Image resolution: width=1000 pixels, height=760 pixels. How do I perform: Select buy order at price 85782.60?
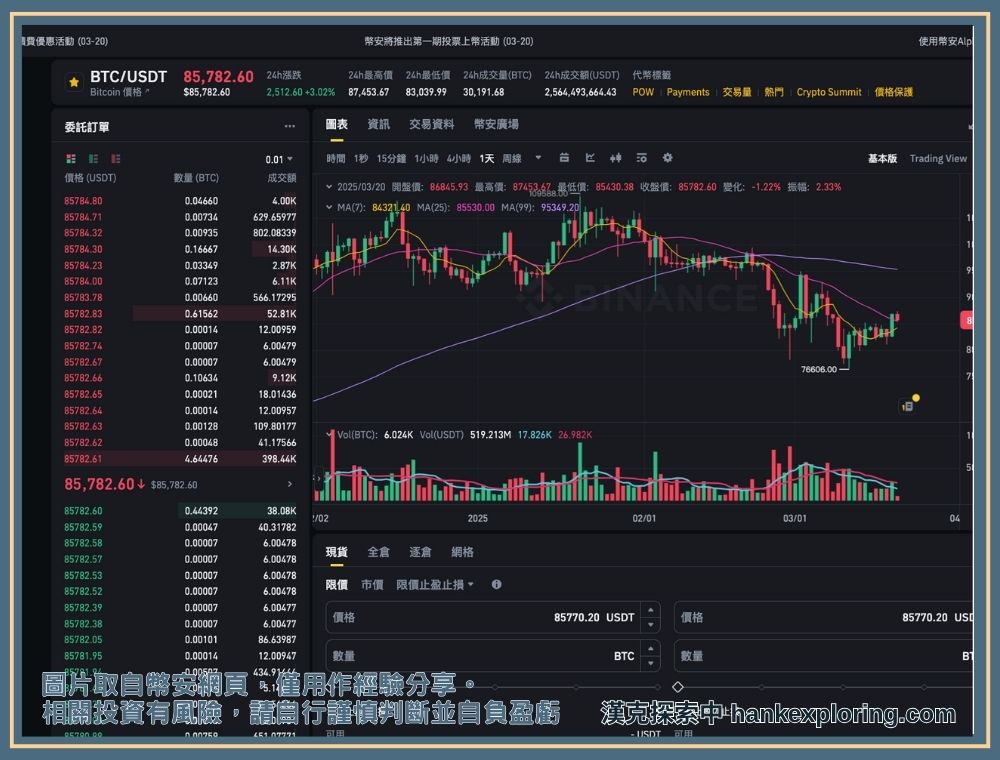pyautogui.click(x=180, y=511)
